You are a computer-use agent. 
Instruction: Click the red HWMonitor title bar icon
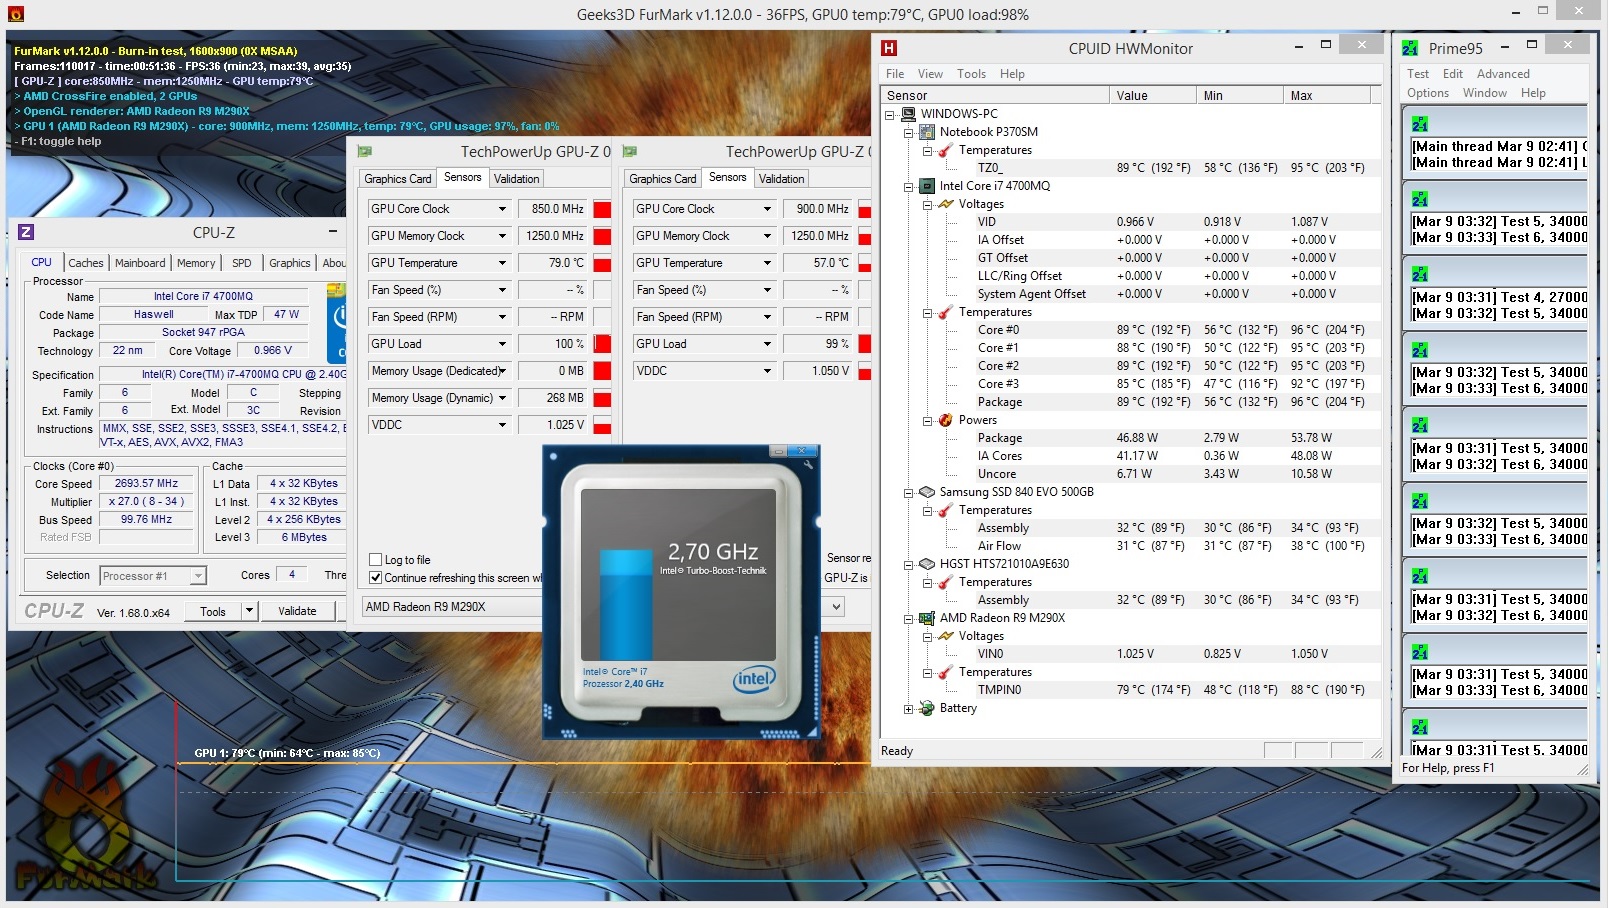point(889,48)
